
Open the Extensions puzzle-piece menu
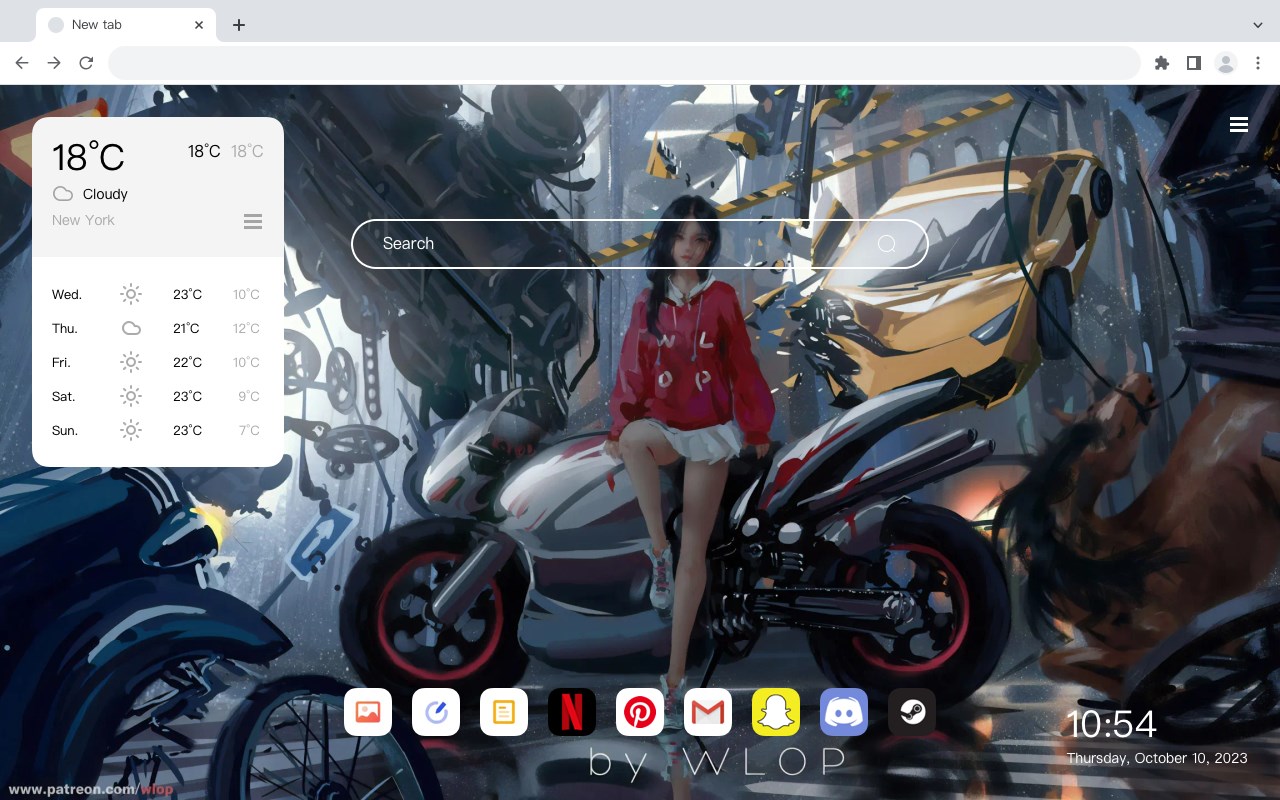click(1161, 63)
